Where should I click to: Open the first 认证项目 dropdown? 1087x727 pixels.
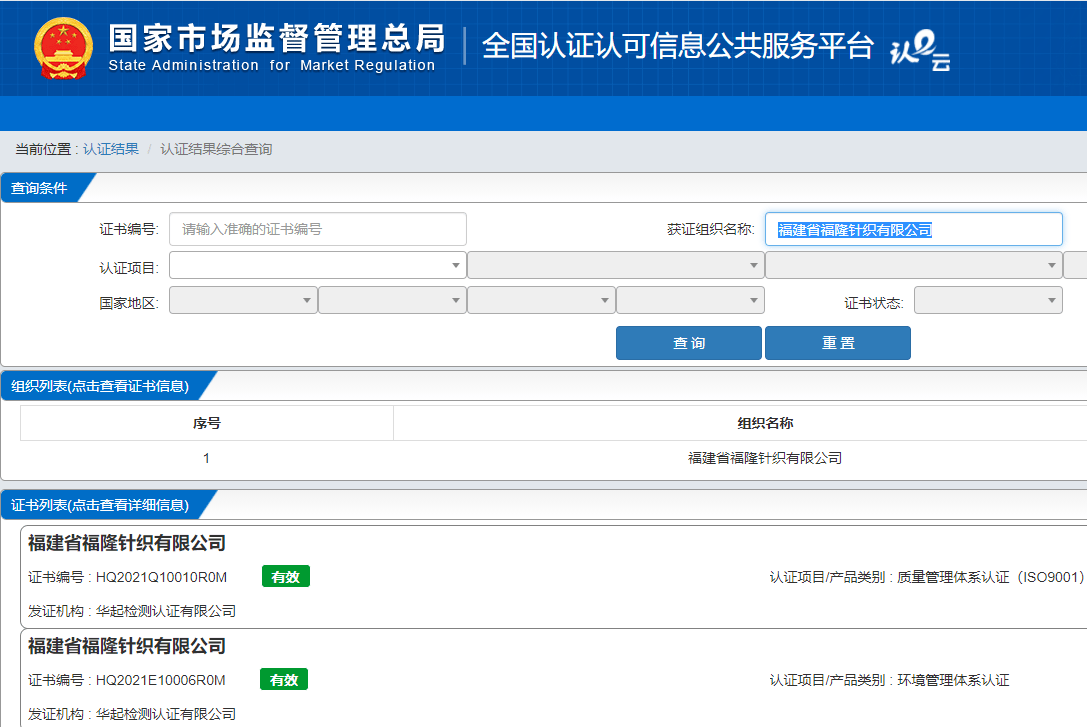point(318,265)
